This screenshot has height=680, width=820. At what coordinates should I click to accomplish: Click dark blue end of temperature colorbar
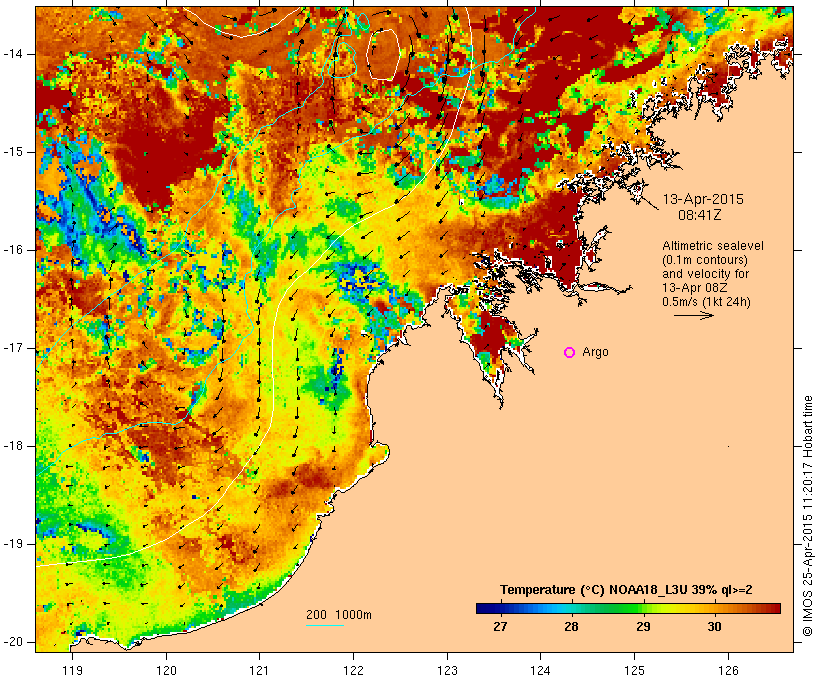click(484, 608)
